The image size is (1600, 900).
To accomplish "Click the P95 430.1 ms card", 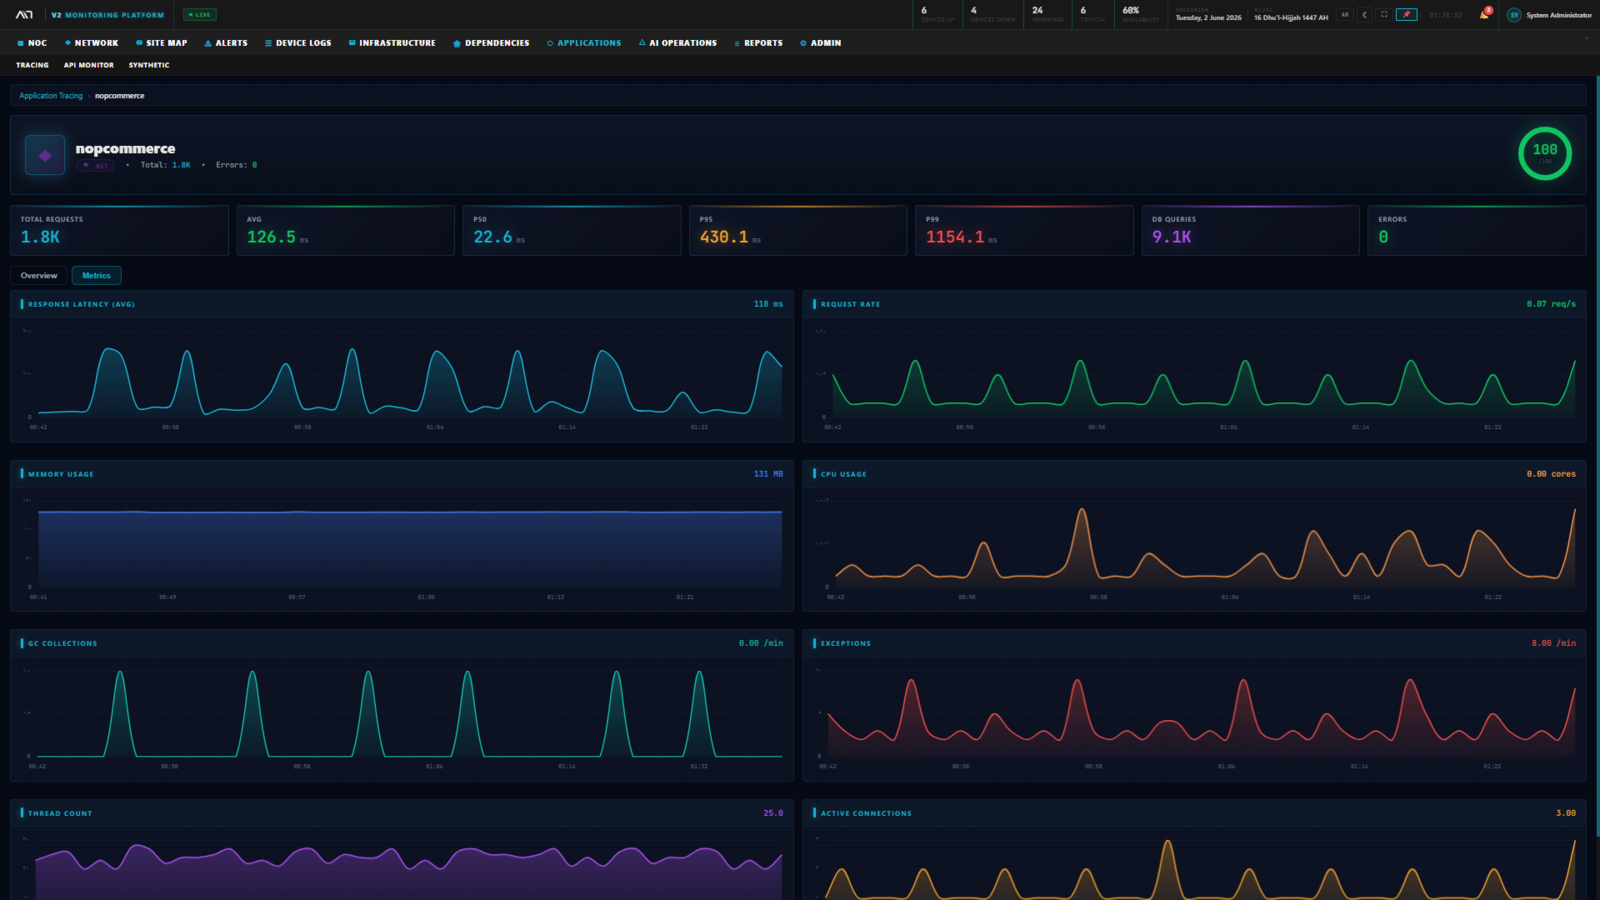I will [798, 230].
